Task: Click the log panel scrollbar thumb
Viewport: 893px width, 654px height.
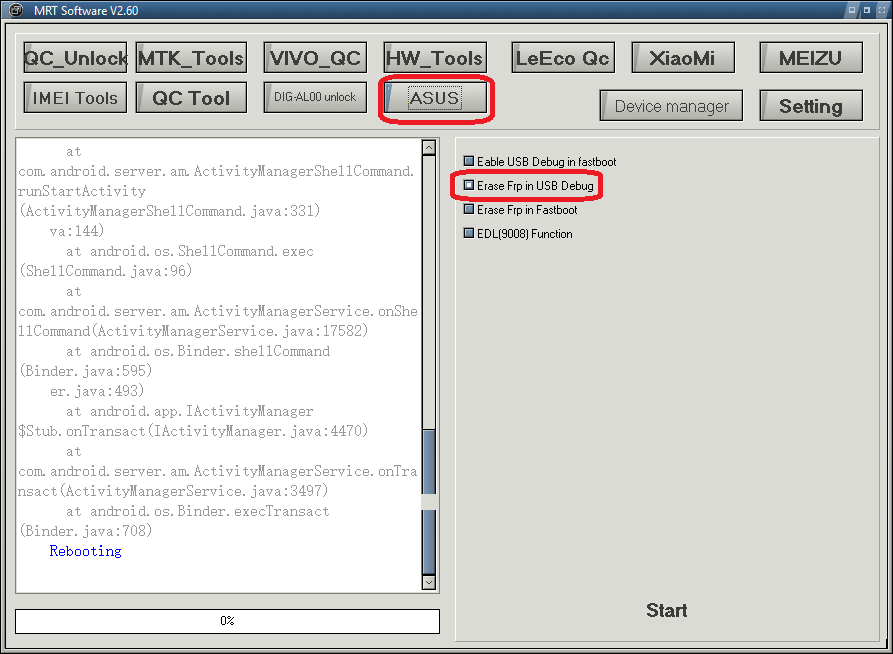Action: tap(428, 501)
